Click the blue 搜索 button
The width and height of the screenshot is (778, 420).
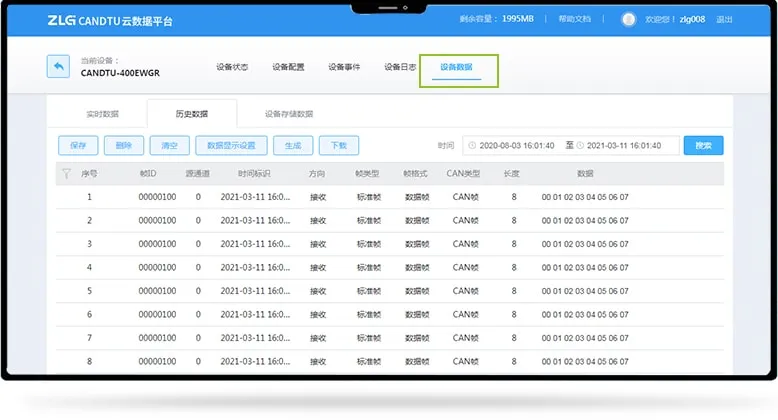[x=703, y=146]
